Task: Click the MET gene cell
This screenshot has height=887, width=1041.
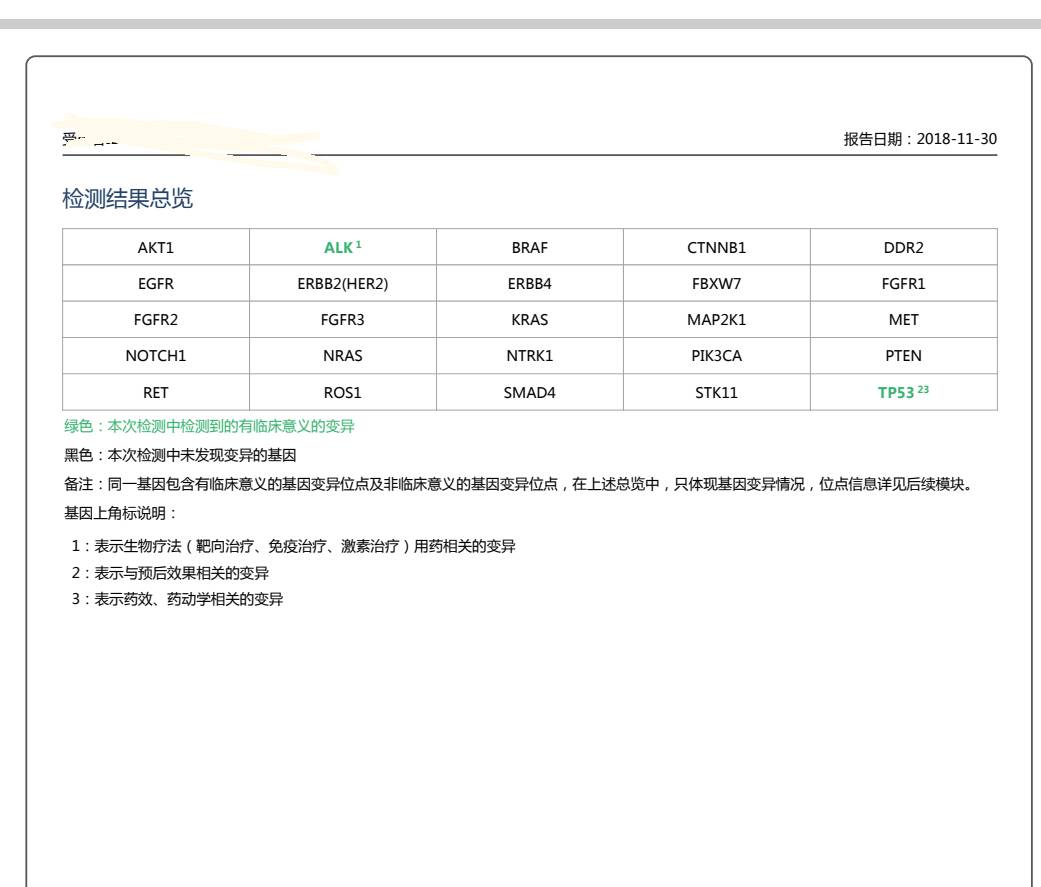Action: pos(903,320)
